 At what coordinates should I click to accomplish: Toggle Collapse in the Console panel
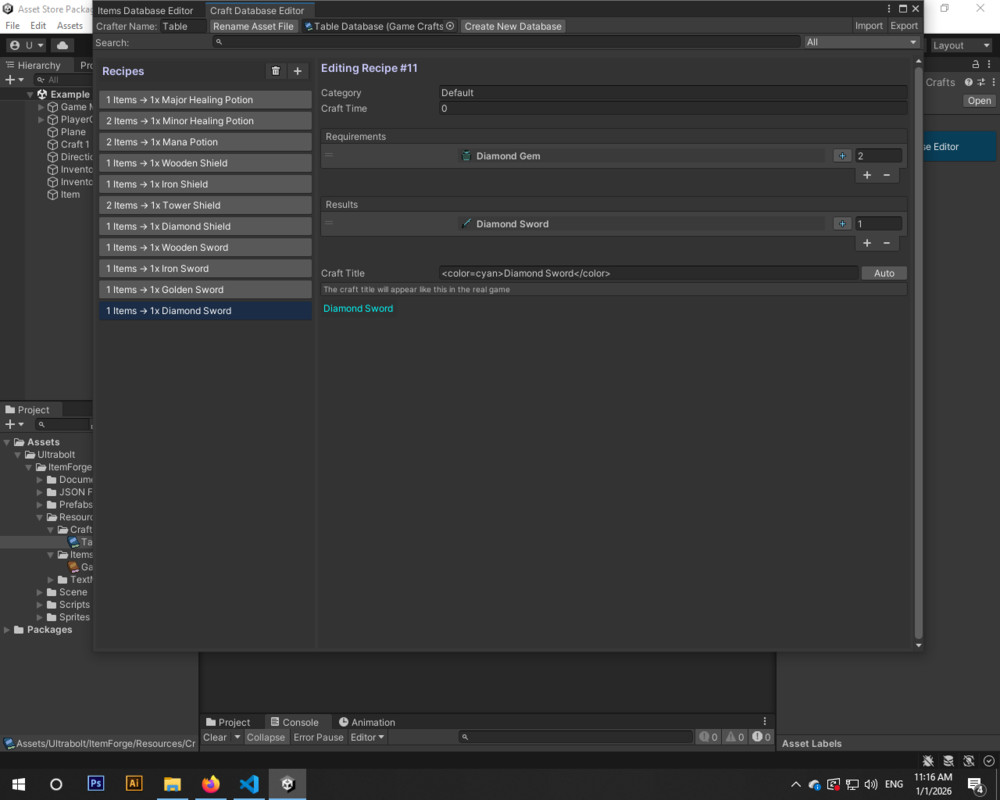point(265,737)
